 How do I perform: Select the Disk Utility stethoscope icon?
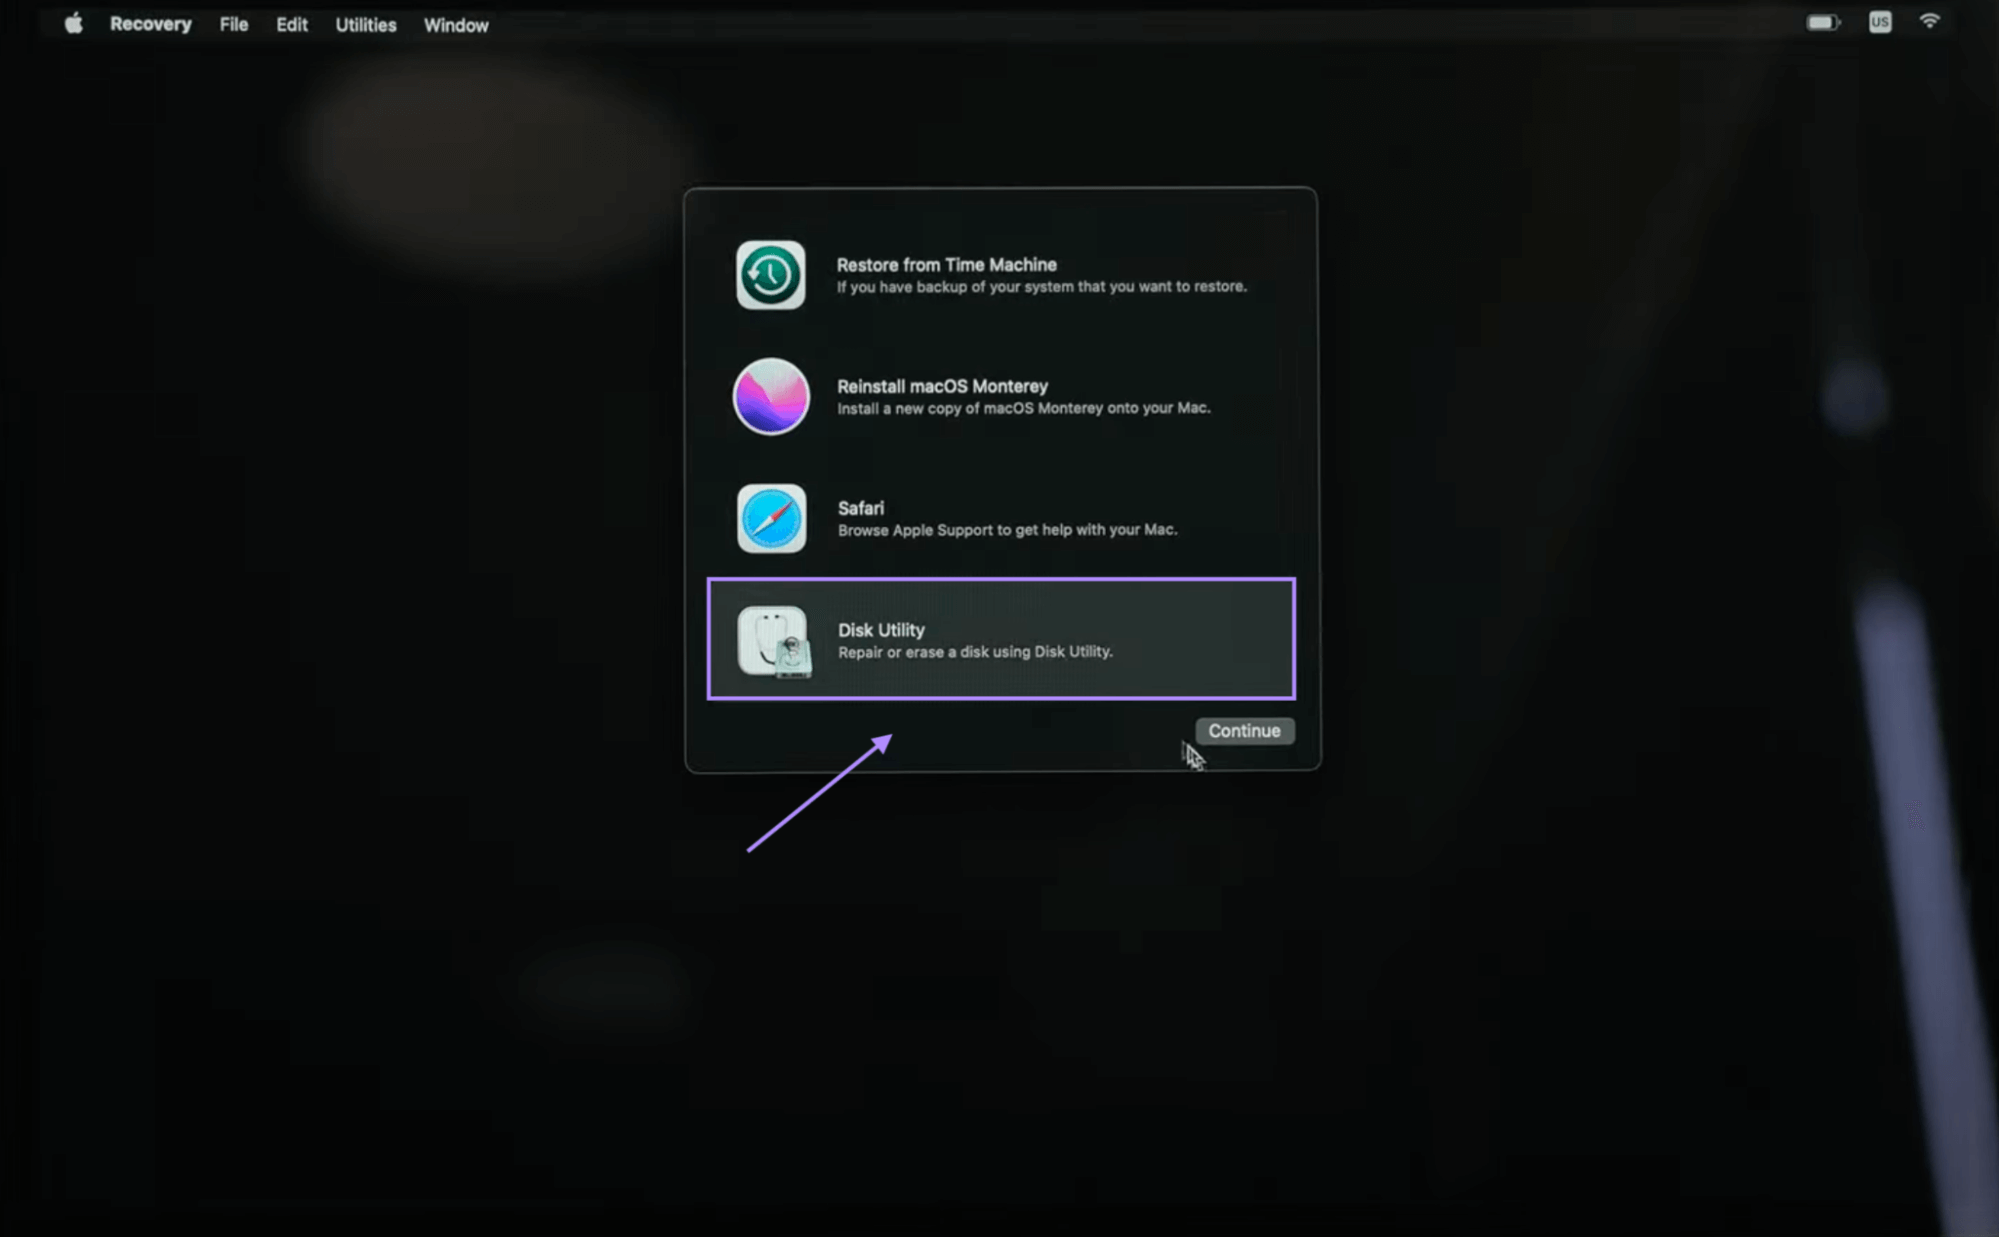tap(774, 642)
